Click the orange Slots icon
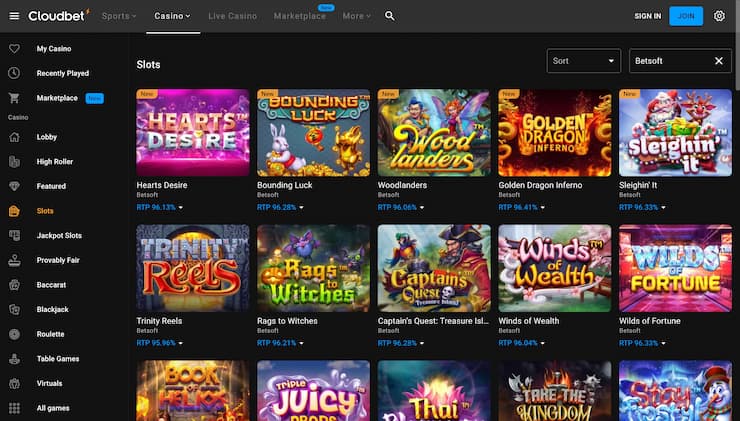 (14, 211)
